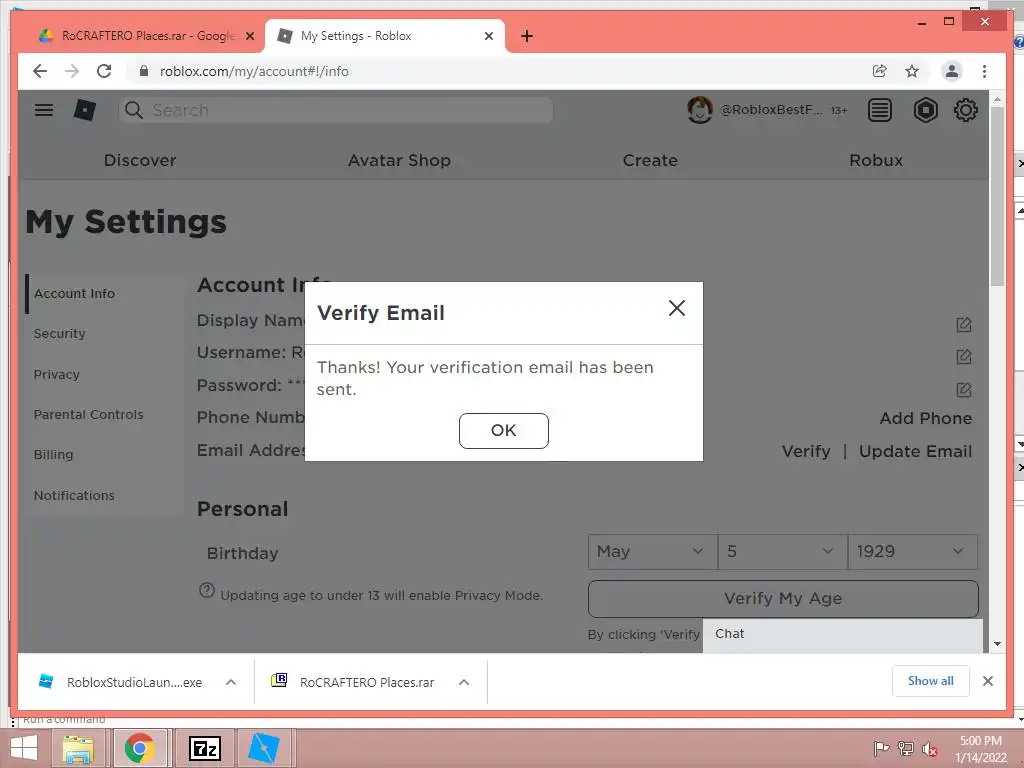Click the share page icon
Screen dimensions: 1024x768
coord(880,71)
